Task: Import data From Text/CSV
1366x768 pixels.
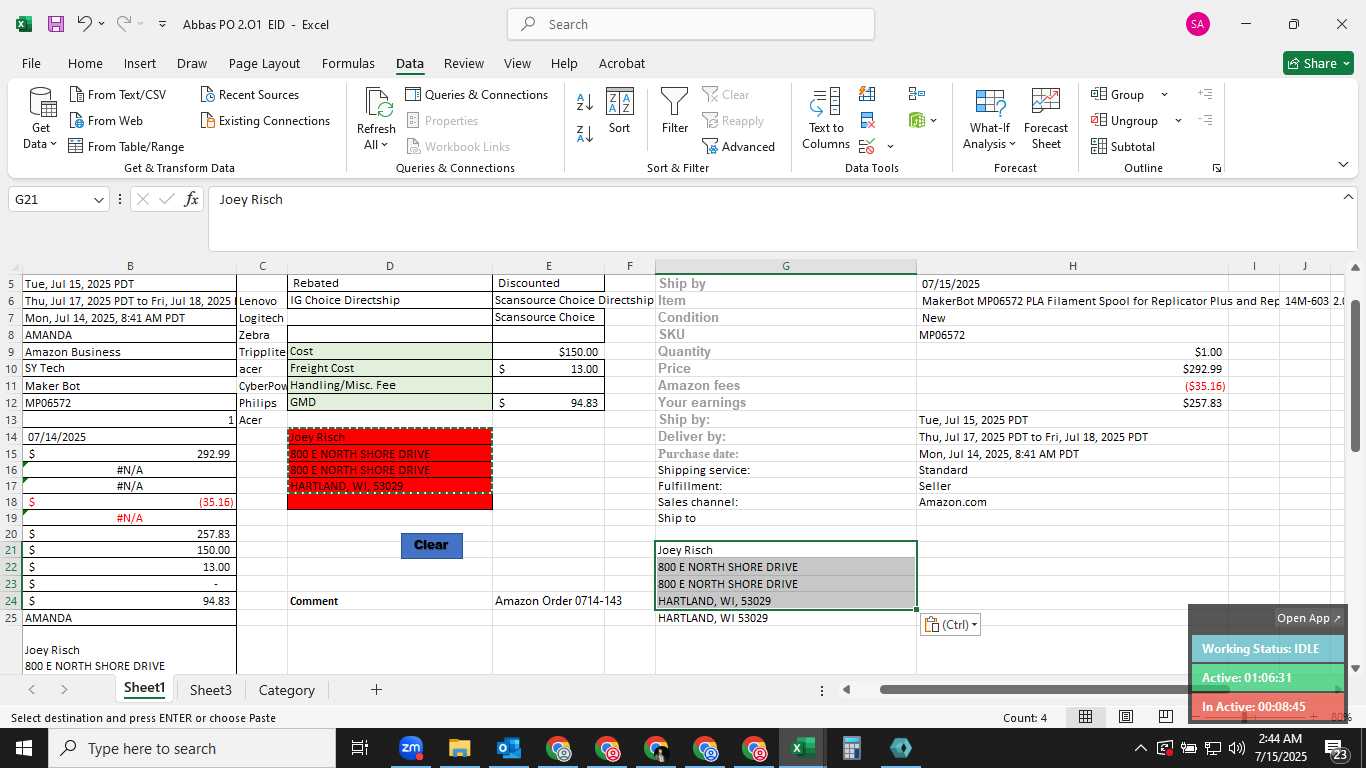Action: (118, 95)
